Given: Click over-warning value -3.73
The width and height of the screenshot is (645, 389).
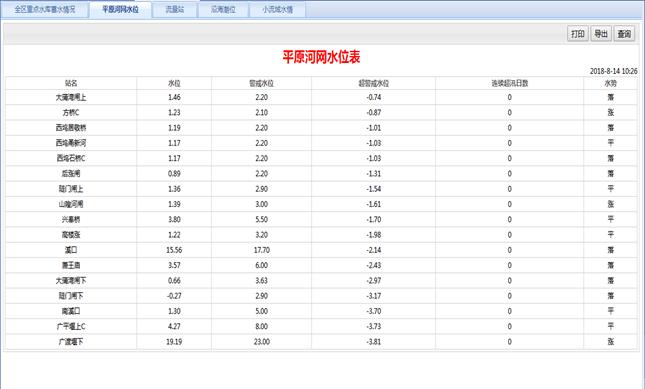Looking at the screenshot, I should click(374, 326).
